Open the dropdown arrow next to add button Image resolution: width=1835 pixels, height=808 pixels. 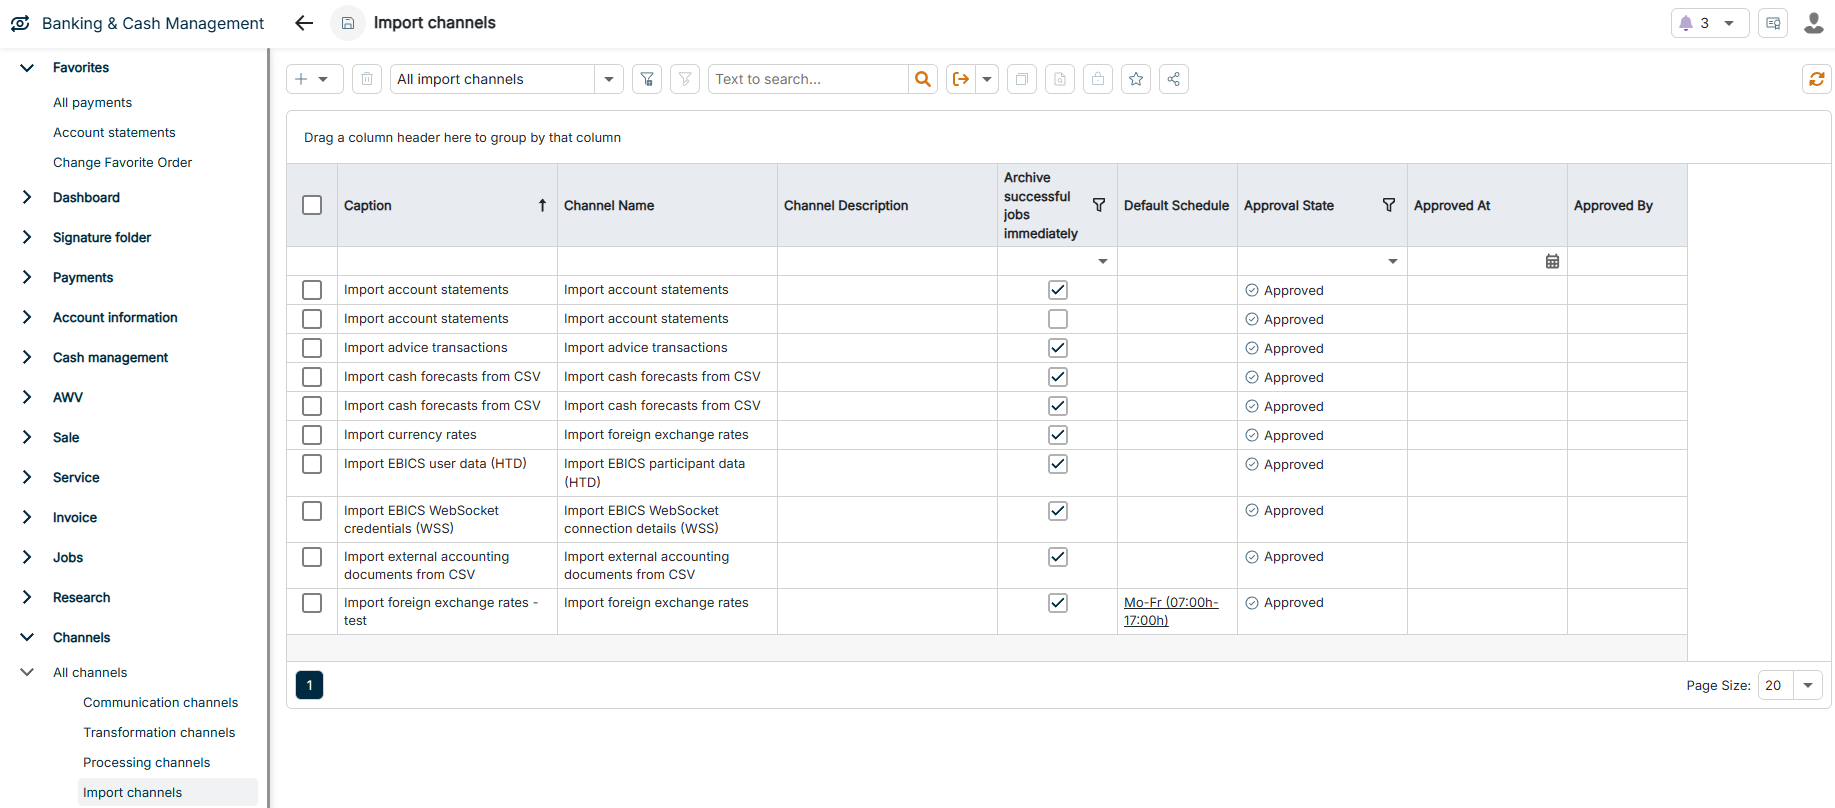pyautogui.click(x=323, y=79)
